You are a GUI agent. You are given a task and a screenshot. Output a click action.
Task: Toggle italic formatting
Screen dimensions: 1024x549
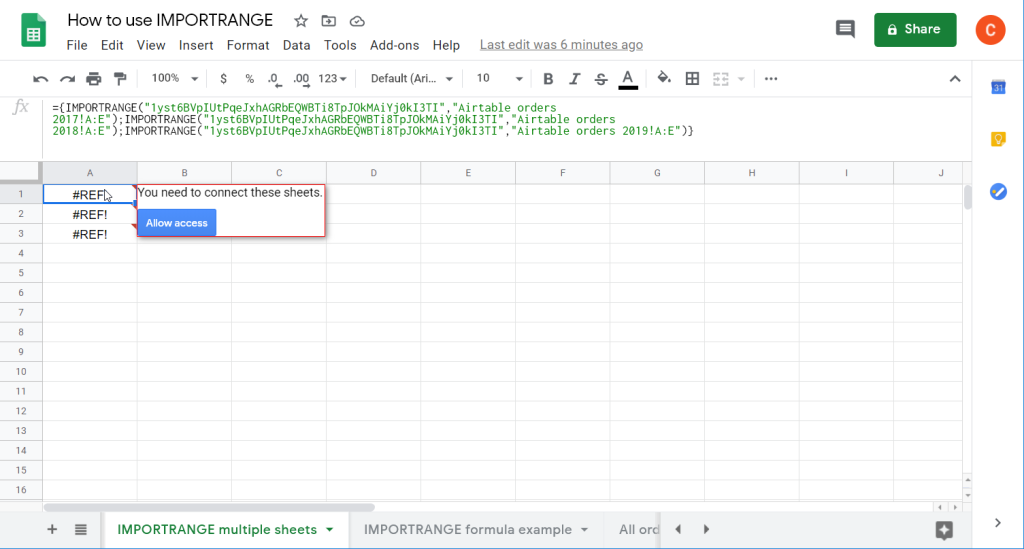[574, 79]
